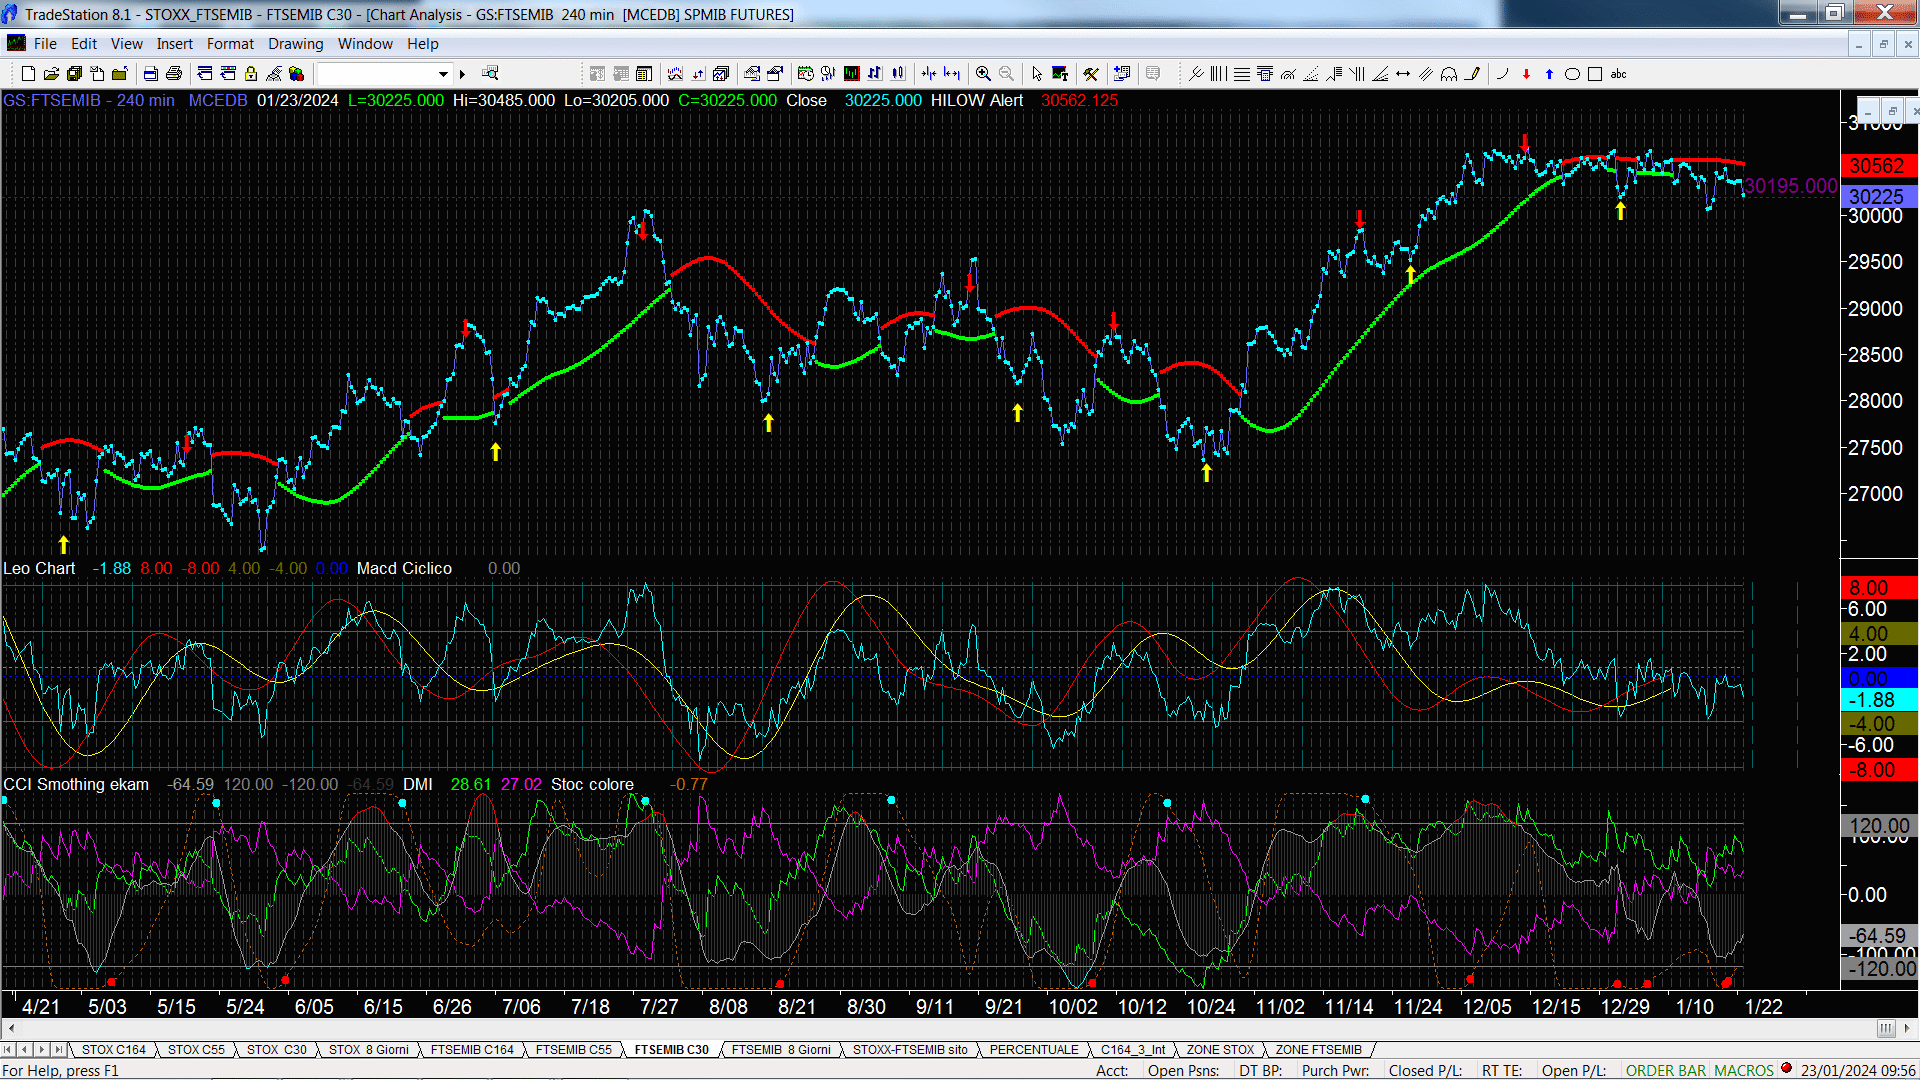Click the red 30562 price axis marker
The width and height of the screenshot is (1920, 1080).
click(x=1877, y=166)
